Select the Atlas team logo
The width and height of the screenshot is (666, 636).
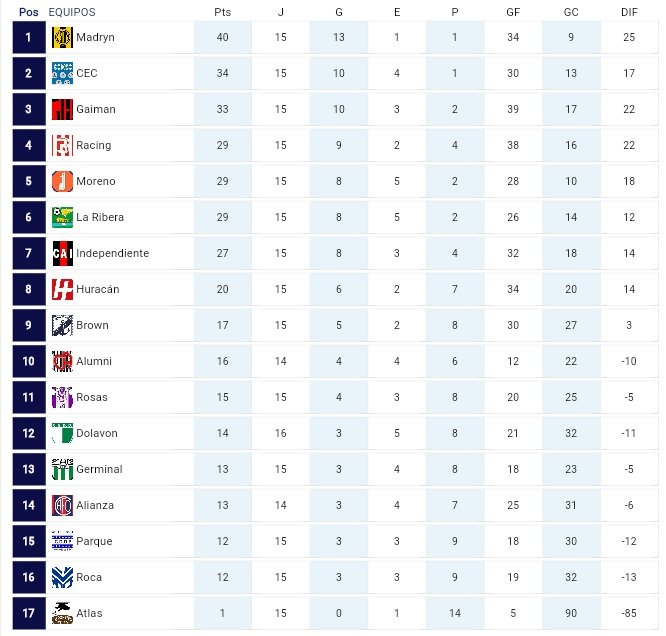[62, 613]
